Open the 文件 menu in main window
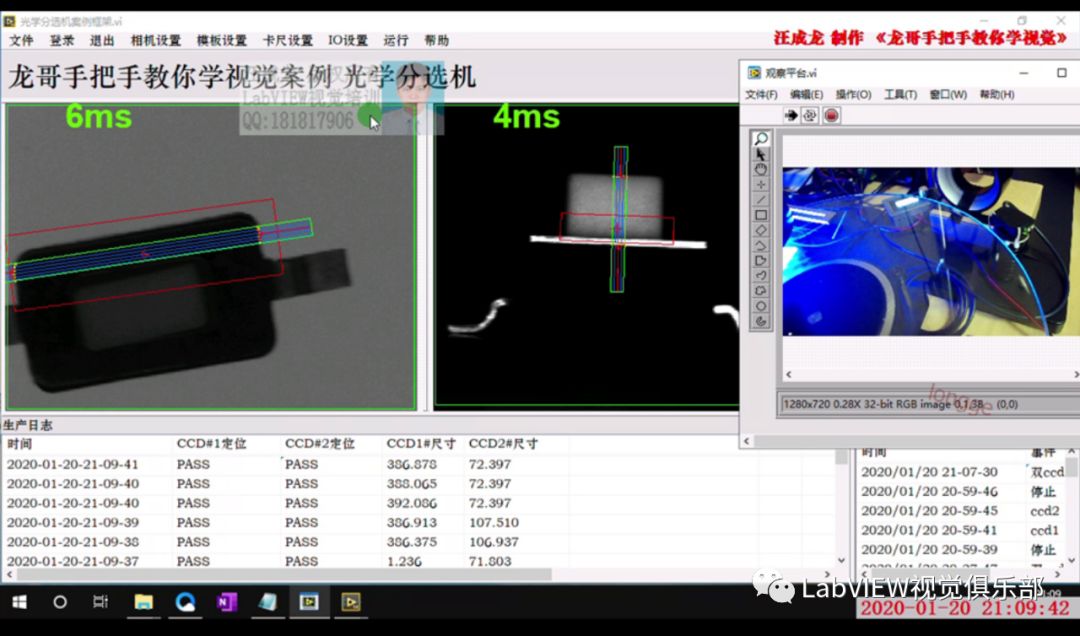This screenshot has width=1080, height=636. pyautogui.click(x=21, y=41)
